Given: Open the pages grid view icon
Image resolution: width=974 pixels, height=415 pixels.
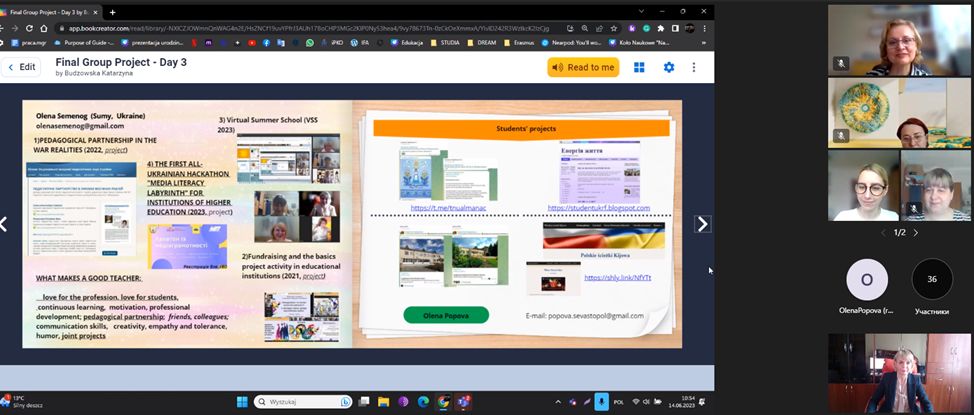Looking at the screenshot, I should 639,67.
